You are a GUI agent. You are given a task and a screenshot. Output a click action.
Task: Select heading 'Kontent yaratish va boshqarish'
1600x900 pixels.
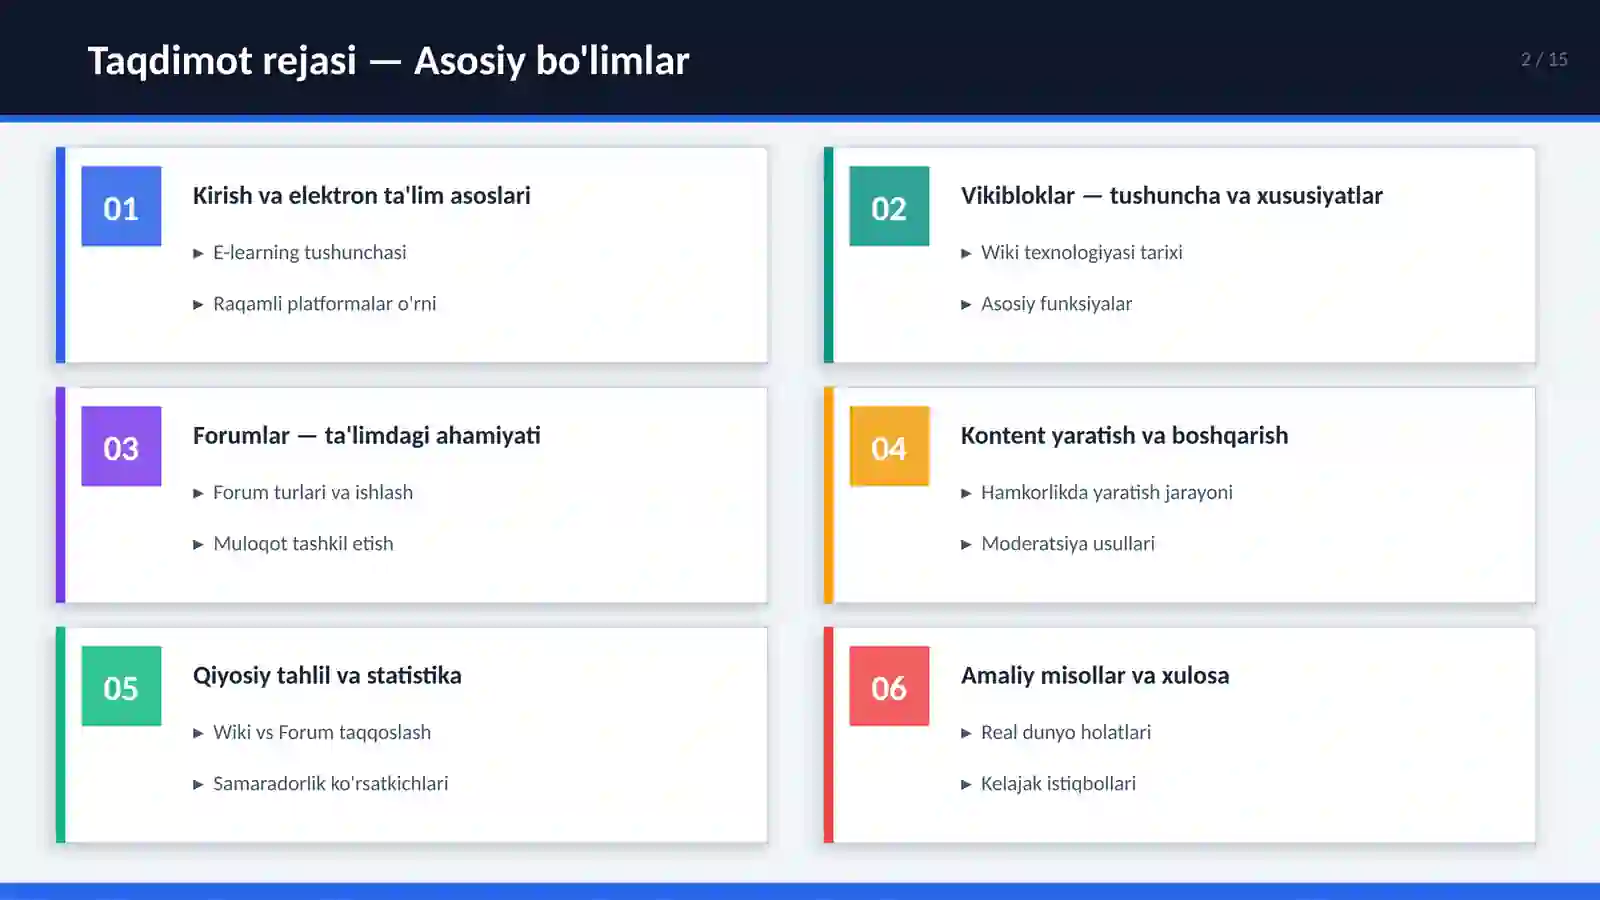click(1124, 436)
